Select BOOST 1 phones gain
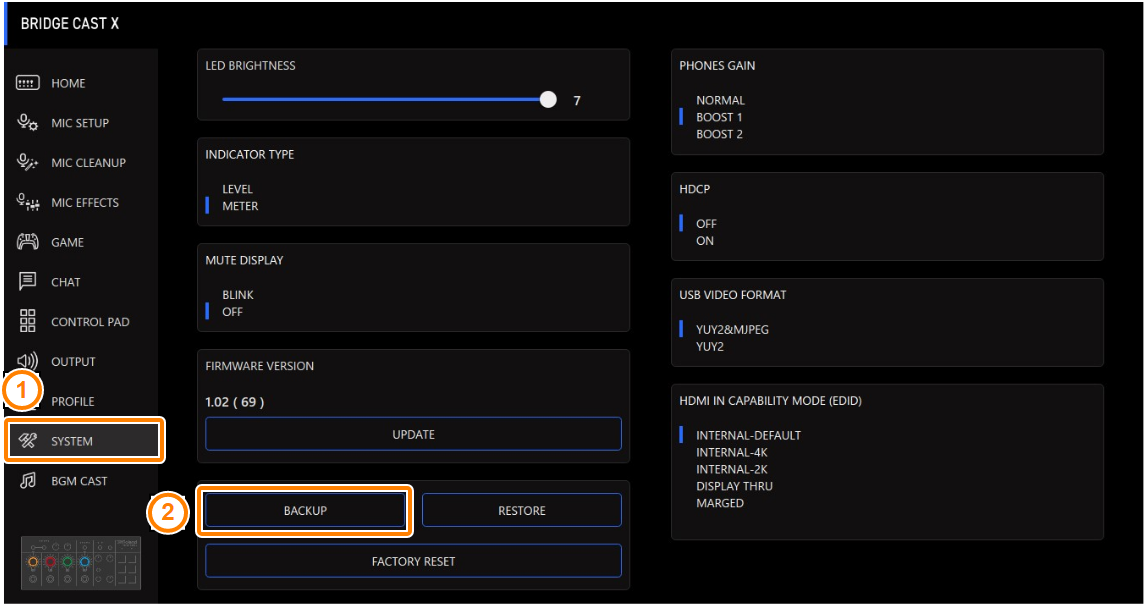This screenshot has width=1147, height=608. tap(719, 117)
